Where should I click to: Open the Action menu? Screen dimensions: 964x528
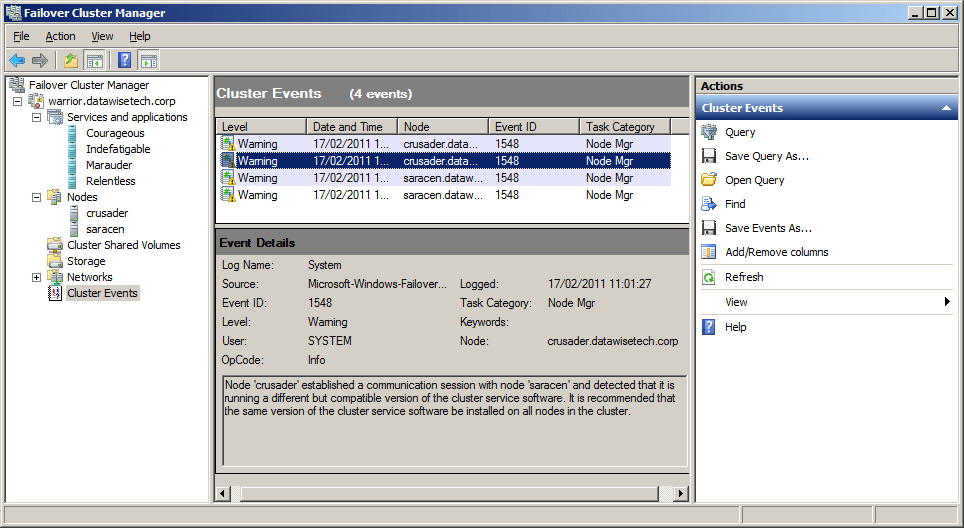(x=60, y=36)
